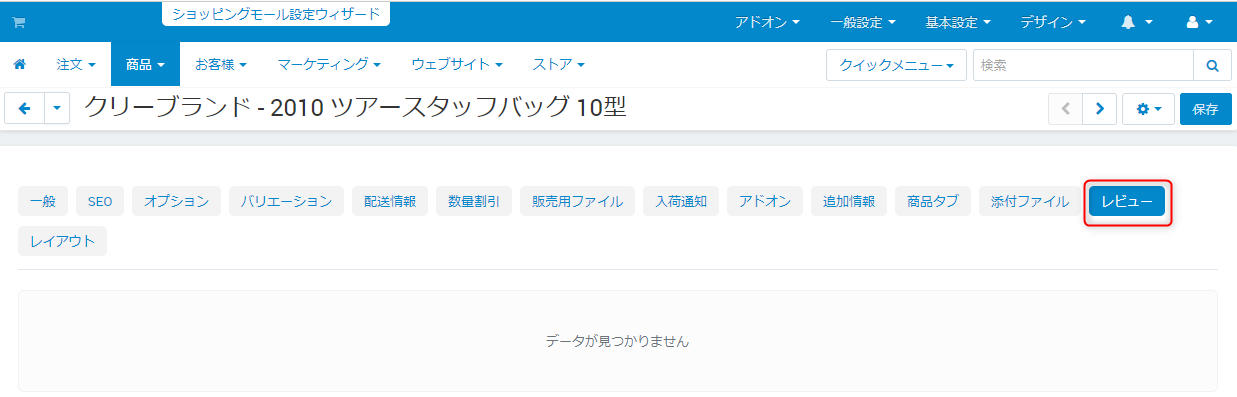Open the 一般設定 menu
This screenshot has width=1237, height=397.
[862, 21]
